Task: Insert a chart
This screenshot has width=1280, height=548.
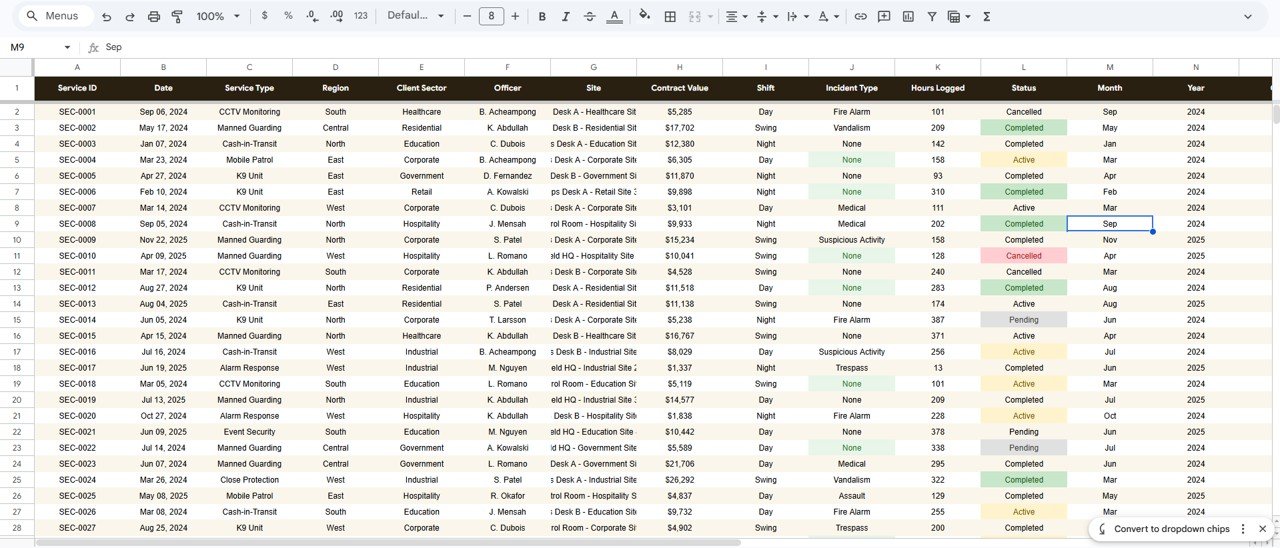Action: tap(908, 16)
